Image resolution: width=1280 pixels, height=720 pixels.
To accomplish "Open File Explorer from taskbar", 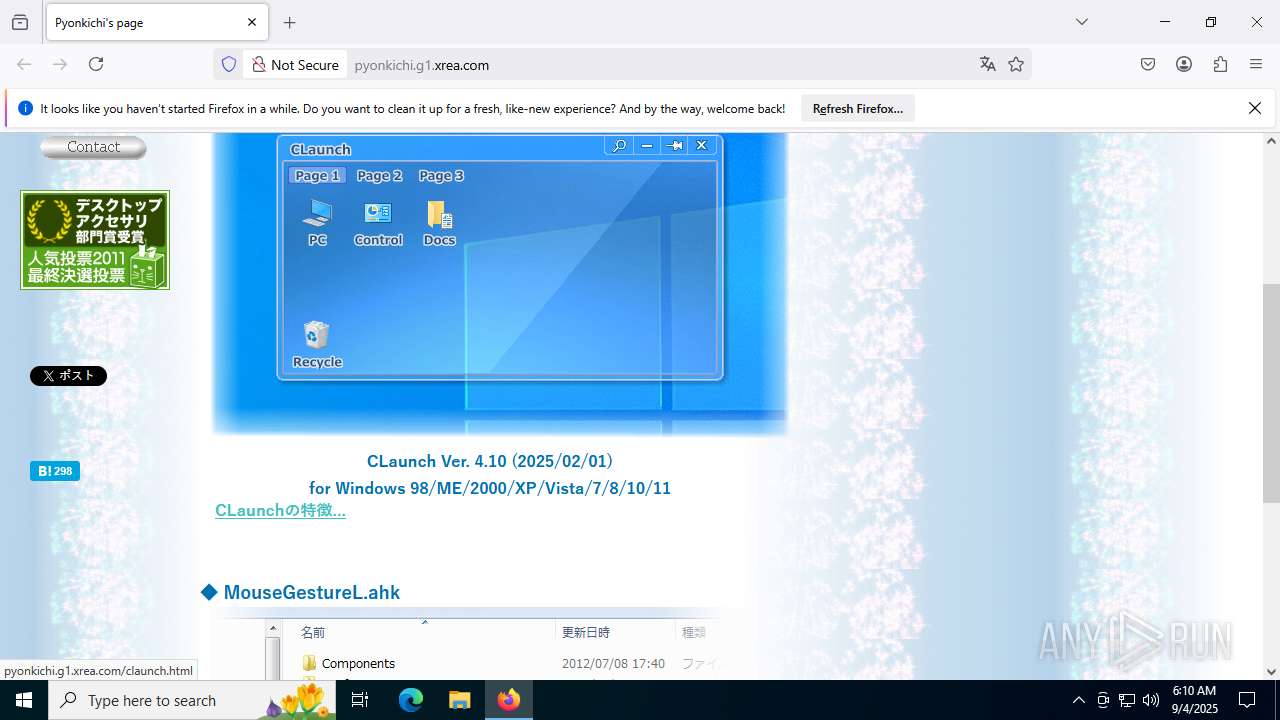I will pyautogui.click(x=459, y=700).
